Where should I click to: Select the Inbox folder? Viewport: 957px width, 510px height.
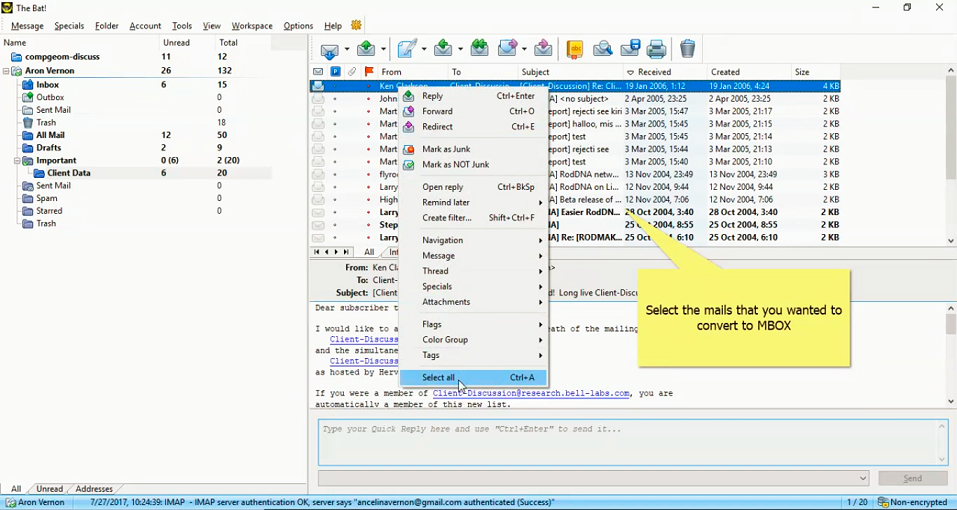click(48, 85)
